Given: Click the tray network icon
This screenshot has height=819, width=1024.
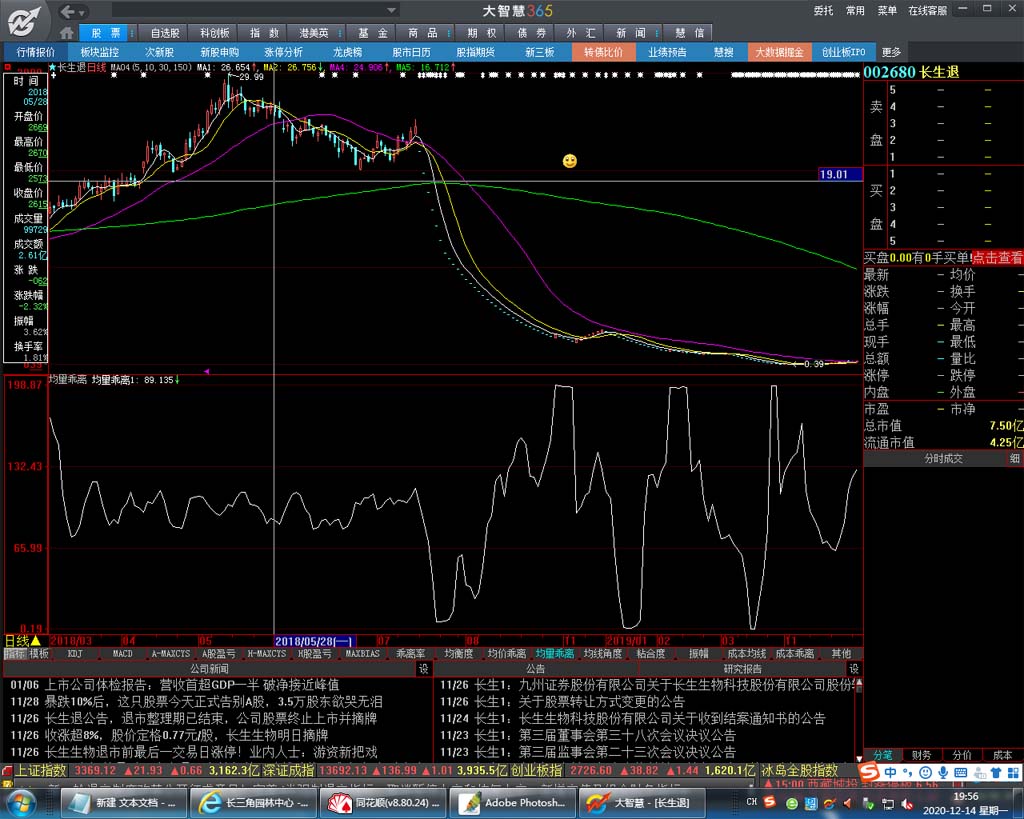Looking at the screenshot, I should click(888, 803).
